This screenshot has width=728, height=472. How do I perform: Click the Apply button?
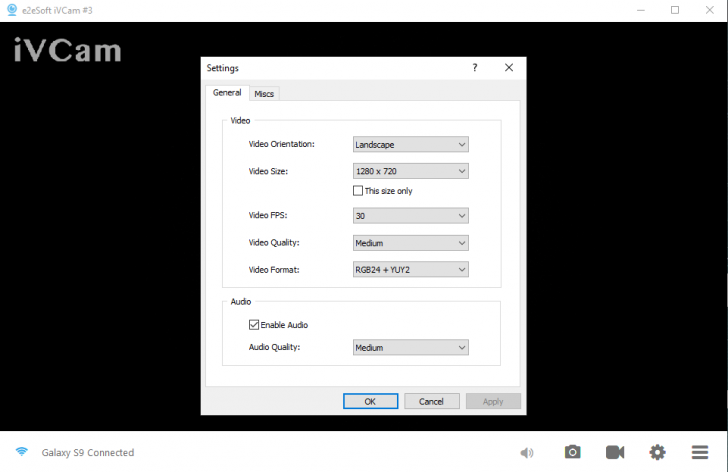pyautogui.click(x=493, y=401)
